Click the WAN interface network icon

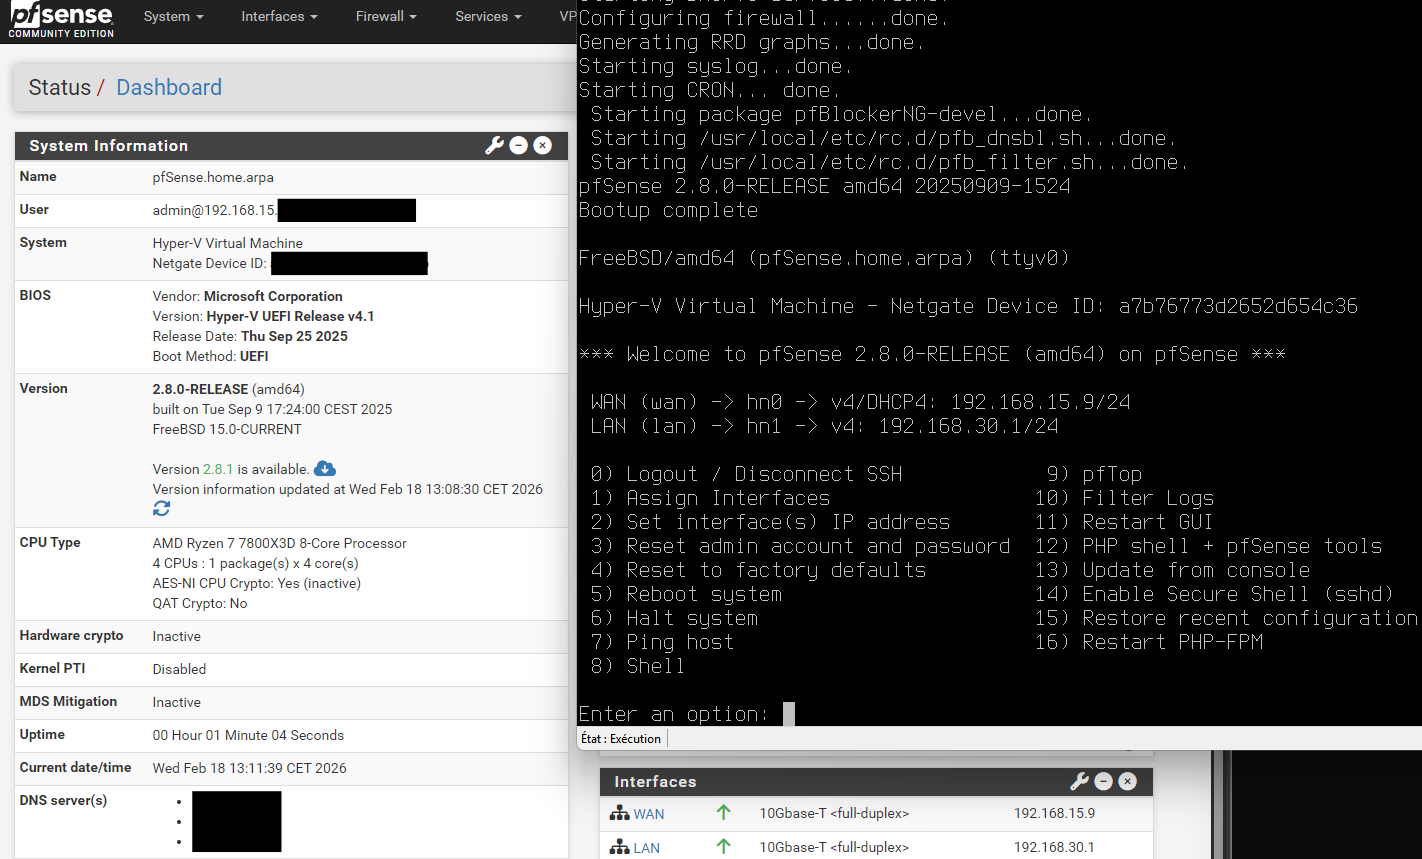618,813
